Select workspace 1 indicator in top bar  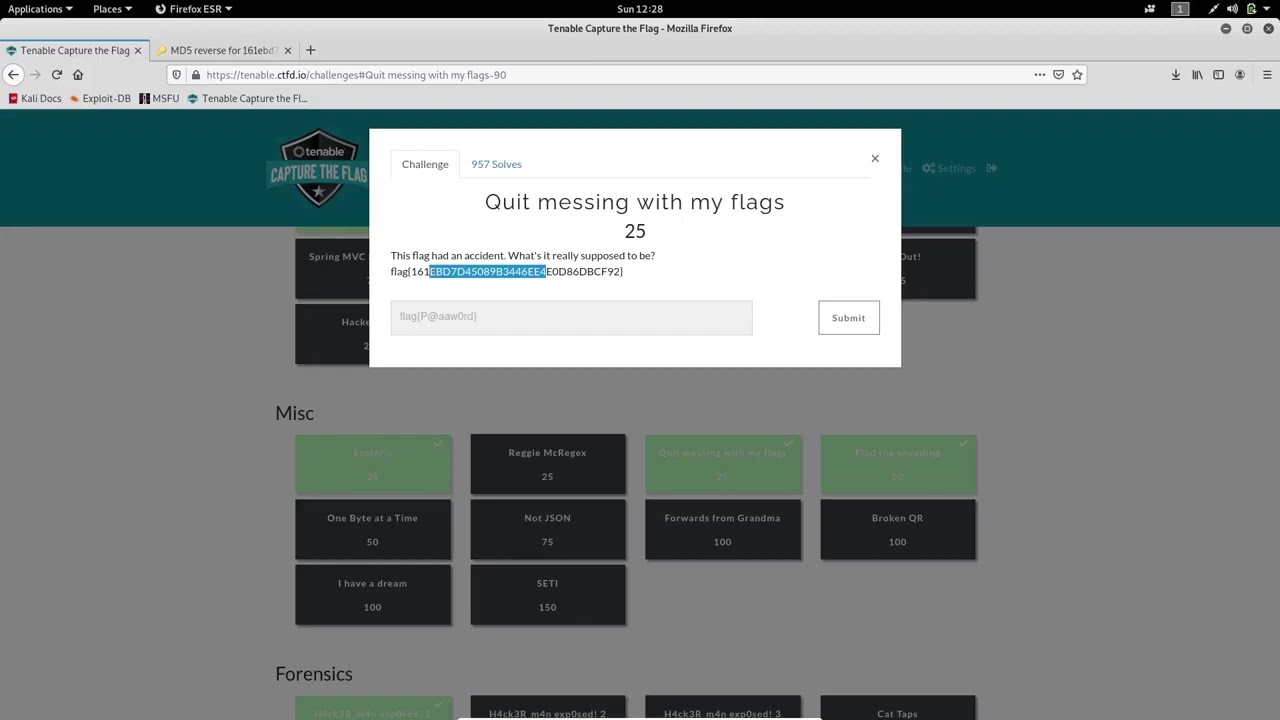(x=1180, y=9)
